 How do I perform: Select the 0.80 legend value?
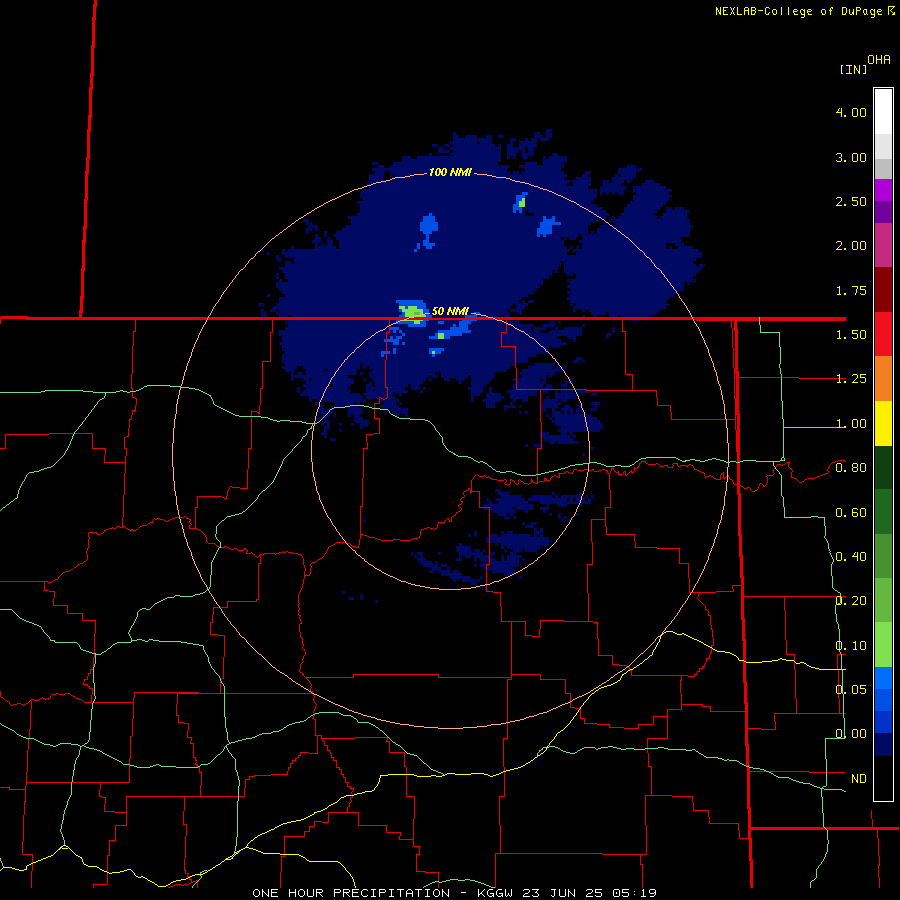coord(851,468)
